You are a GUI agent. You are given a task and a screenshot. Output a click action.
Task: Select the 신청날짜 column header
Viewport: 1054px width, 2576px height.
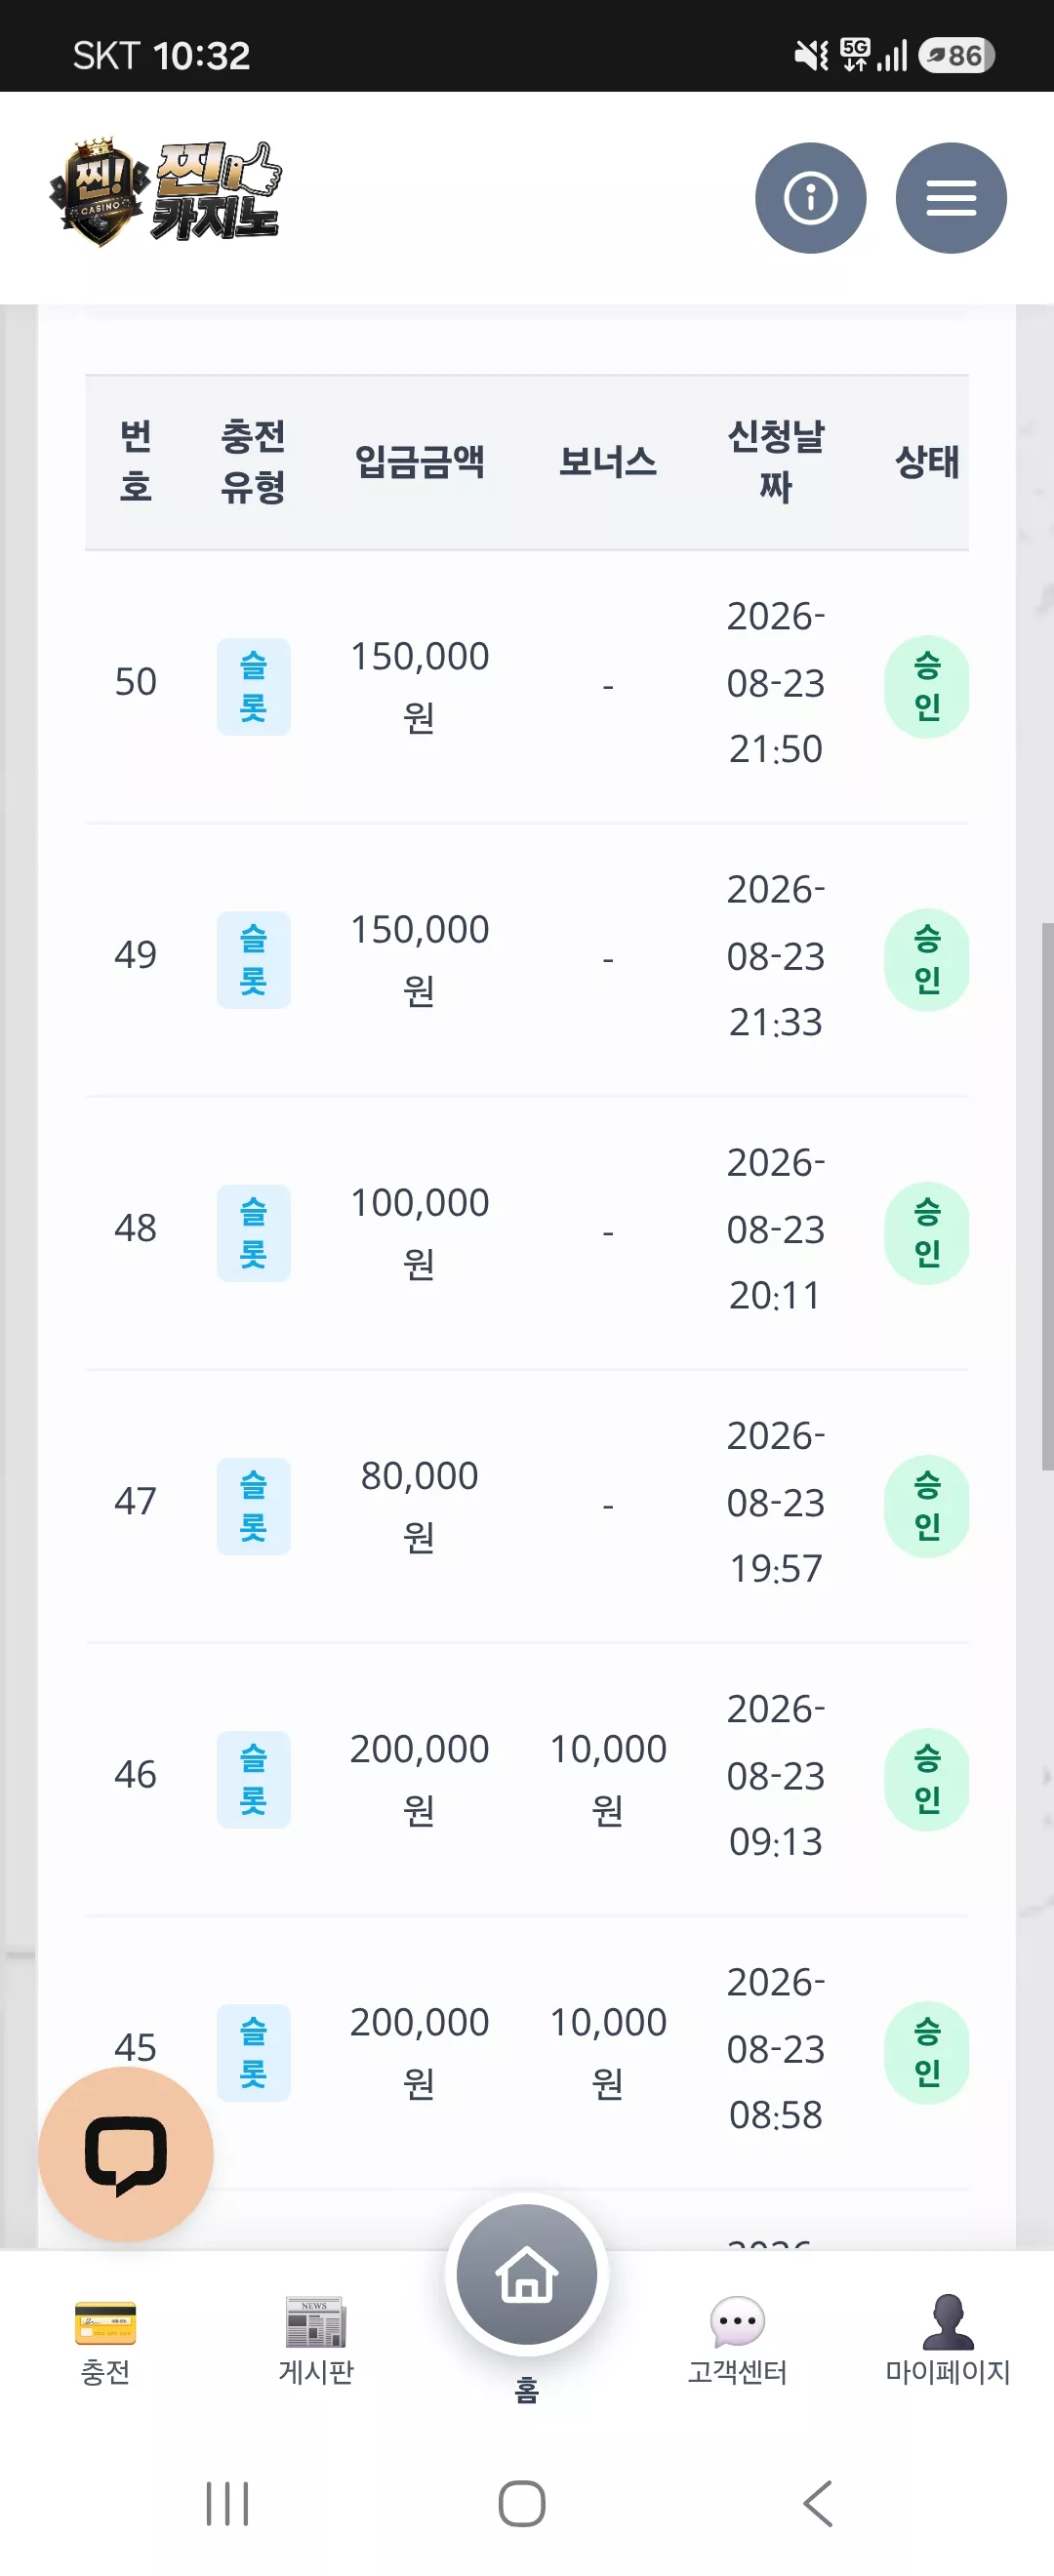(775, 462)
